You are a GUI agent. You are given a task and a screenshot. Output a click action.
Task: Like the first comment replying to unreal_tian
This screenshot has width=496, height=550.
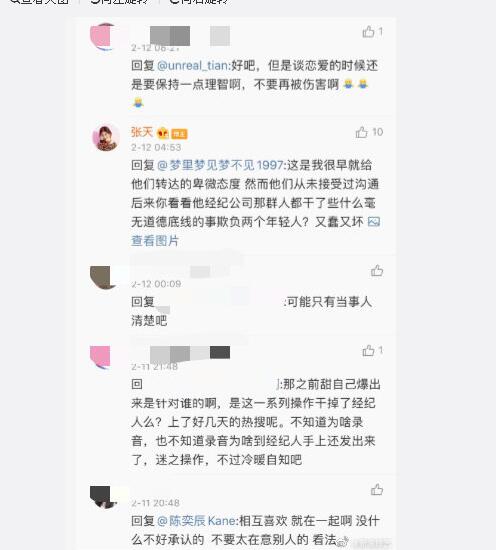coord(368,32)
